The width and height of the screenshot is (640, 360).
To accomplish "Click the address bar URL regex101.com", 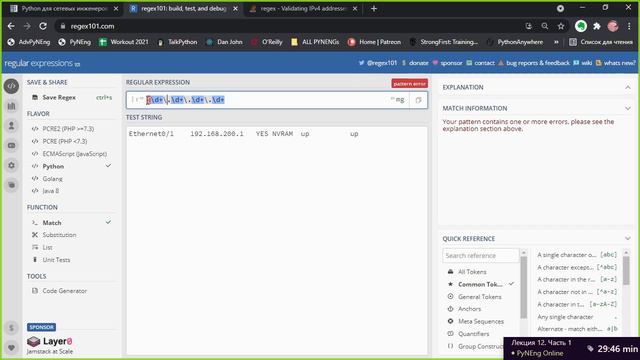I will click(x=92, y=26).
